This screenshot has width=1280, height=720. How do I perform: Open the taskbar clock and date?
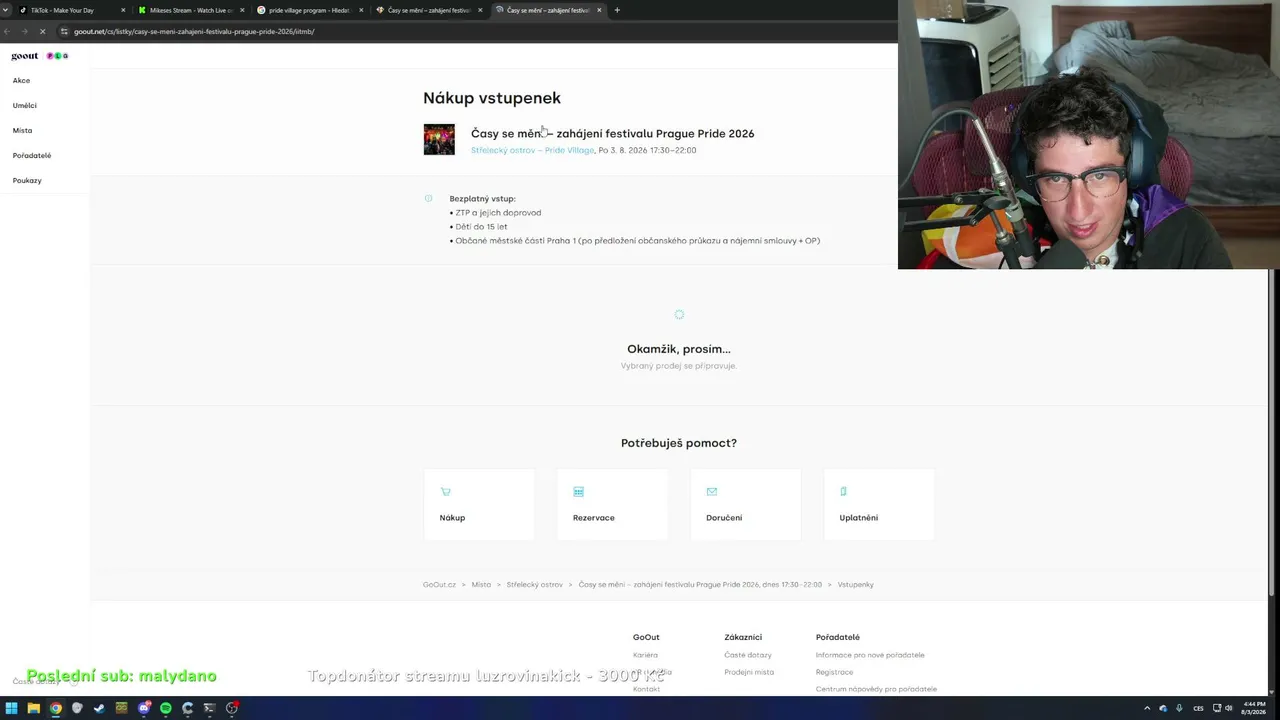coord(1253,708)
